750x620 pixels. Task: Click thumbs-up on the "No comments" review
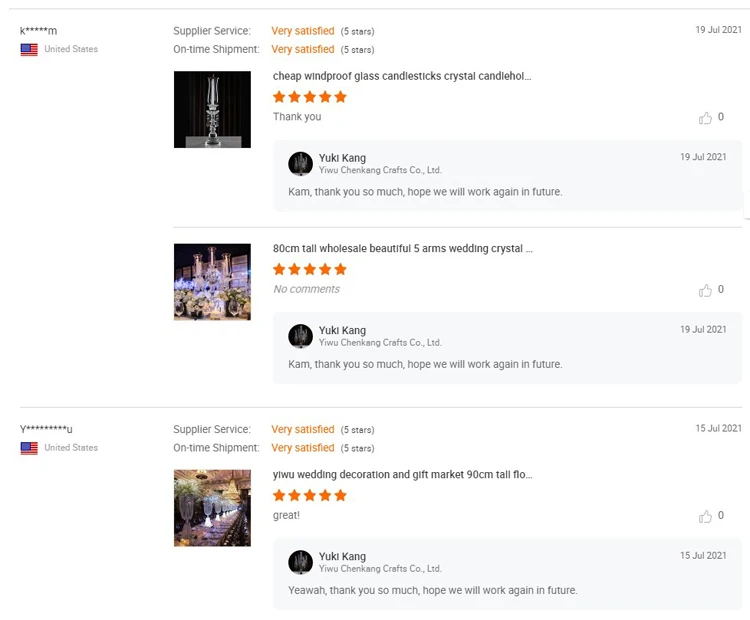[705, 290]
